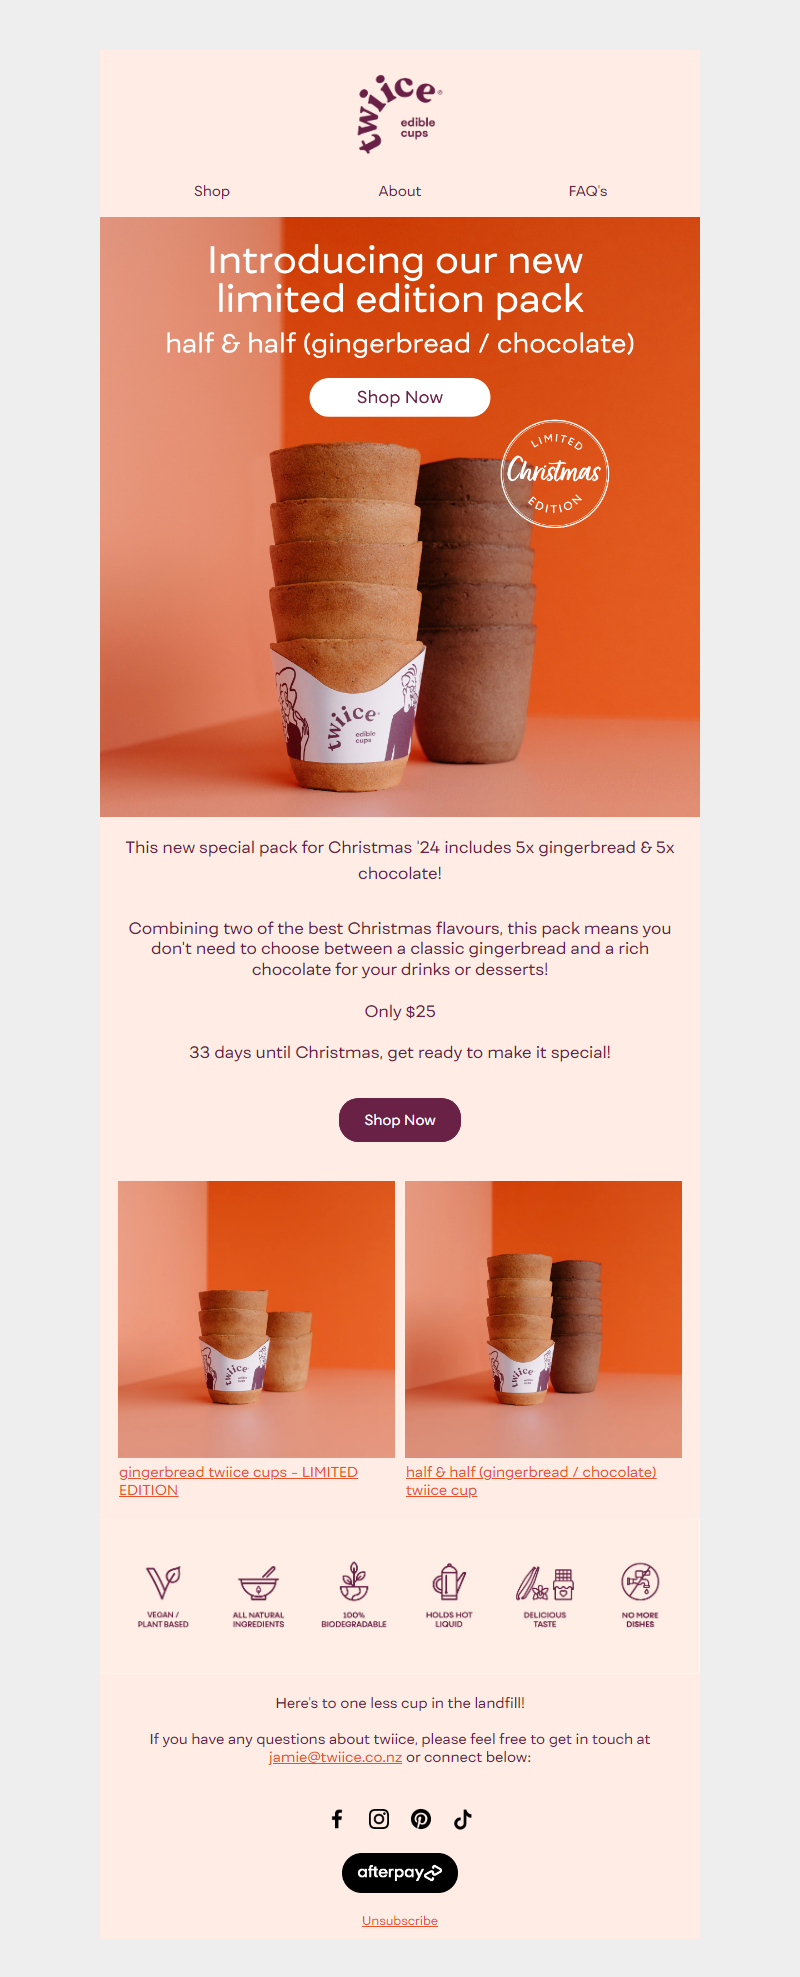The height and width of the screenshot is (1977, 800).
Task: Click the white Shop Now hero button
Action: 400,397
